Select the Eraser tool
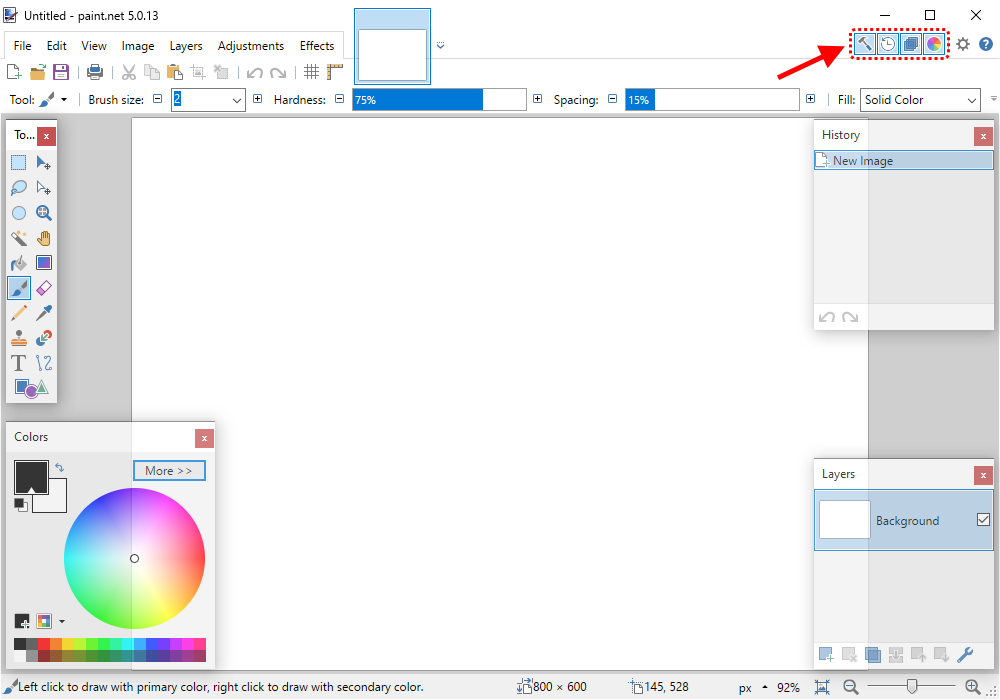The image size is (1000, 700). pos(43,288)
